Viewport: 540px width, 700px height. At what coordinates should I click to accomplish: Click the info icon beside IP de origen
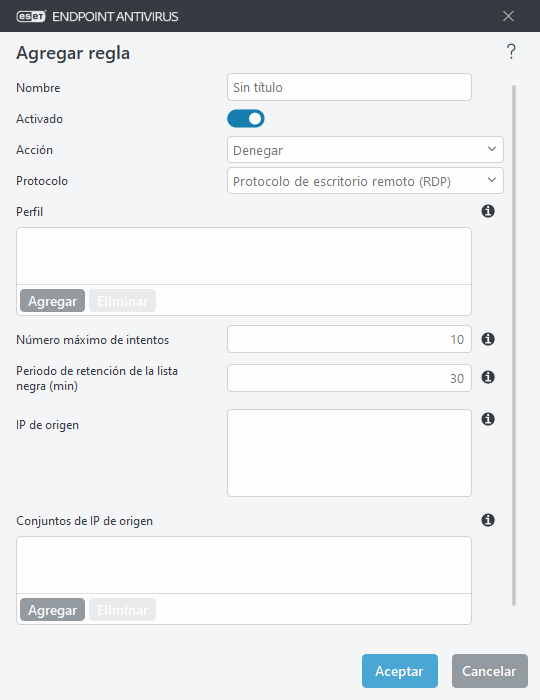pos(488,419)
